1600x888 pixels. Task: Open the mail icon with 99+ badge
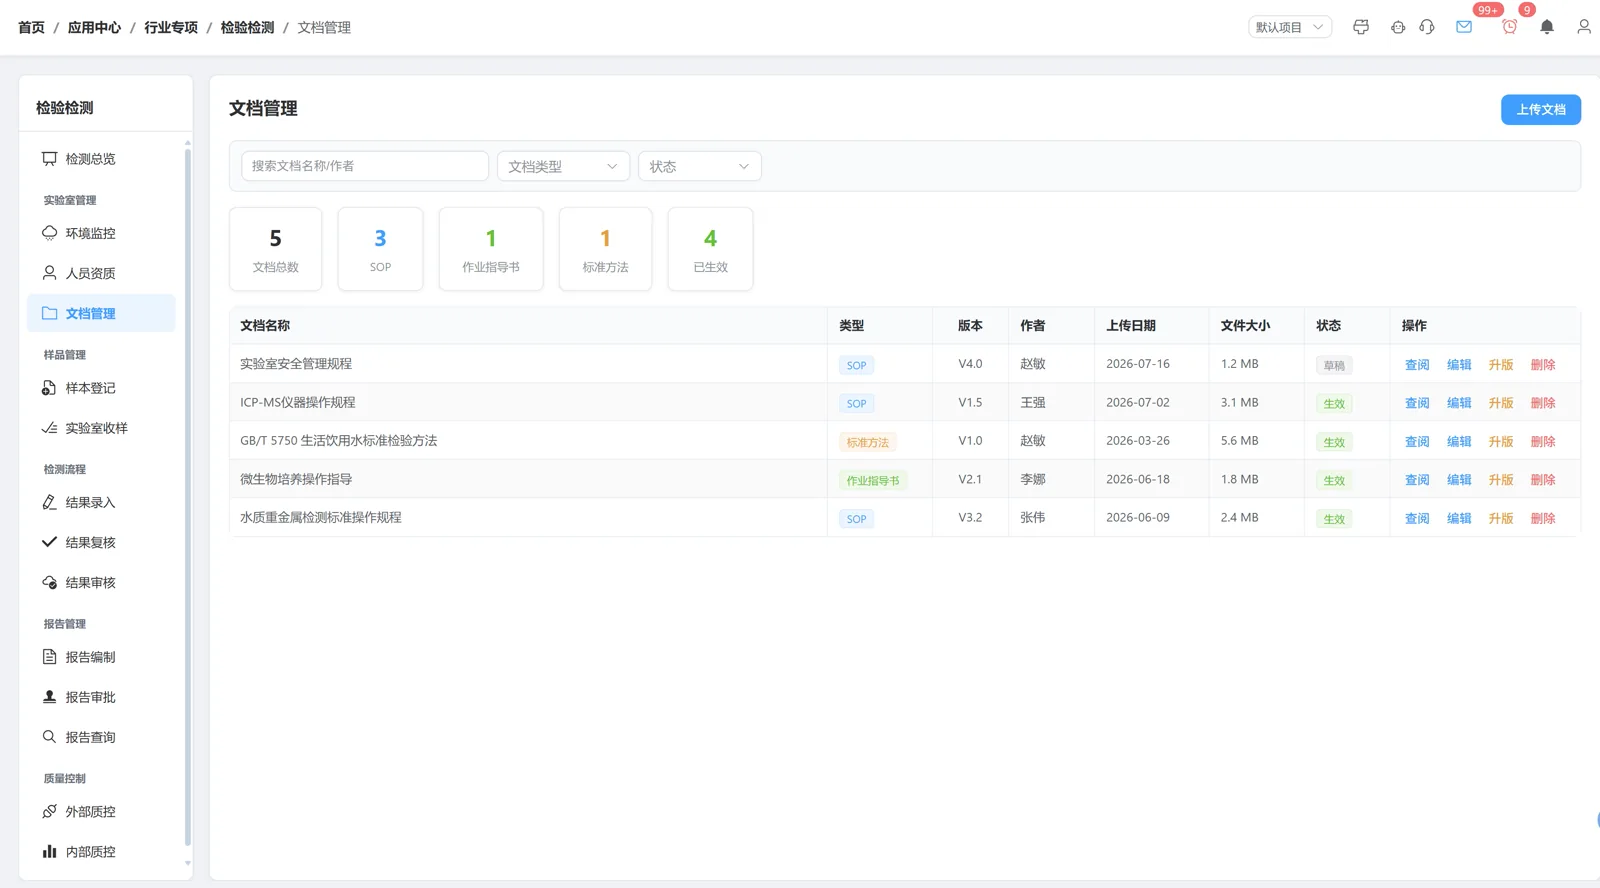[x=1464, y=27]
